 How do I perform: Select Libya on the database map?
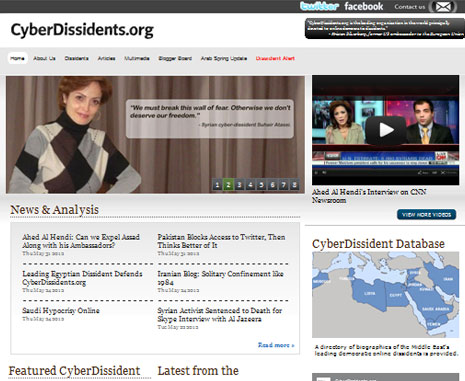(x=369, y=294)
